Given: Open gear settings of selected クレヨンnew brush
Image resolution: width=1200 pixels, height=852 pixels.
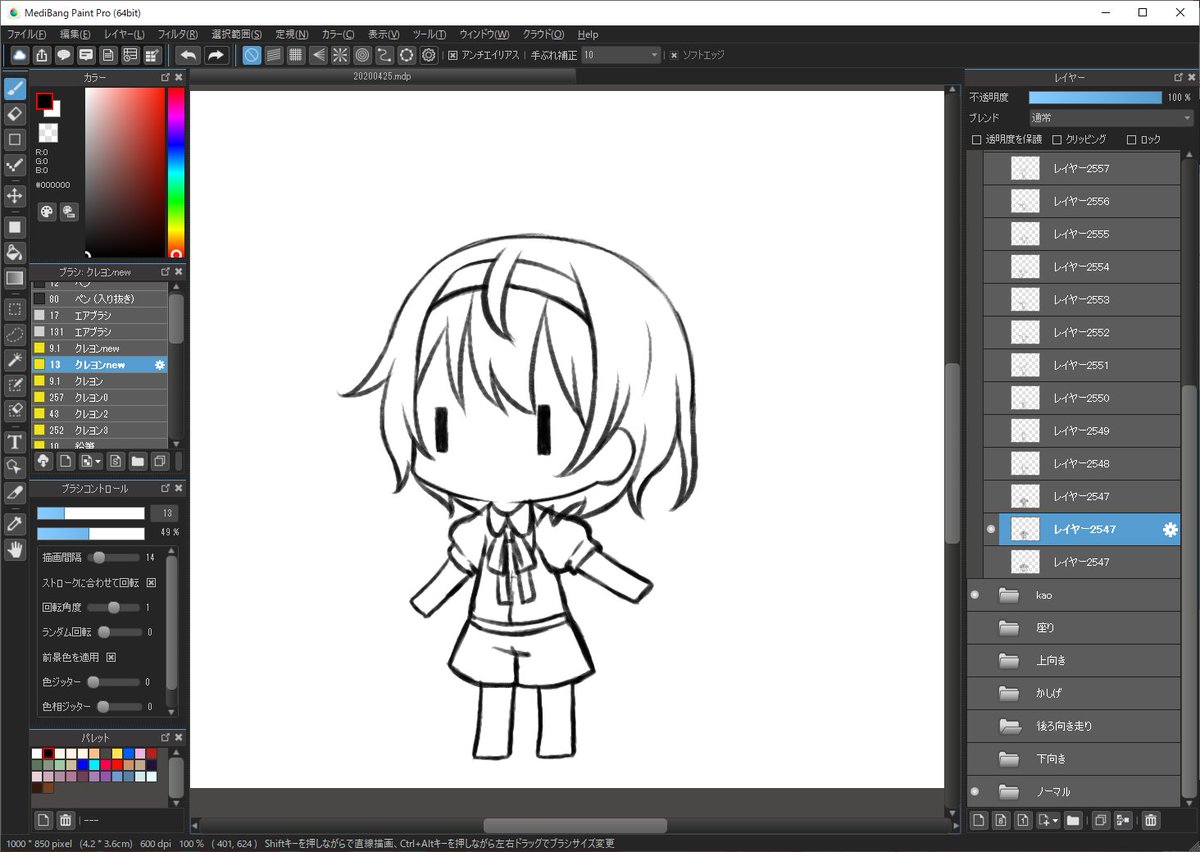Looking at the screenshot, I should pos(159,365).
